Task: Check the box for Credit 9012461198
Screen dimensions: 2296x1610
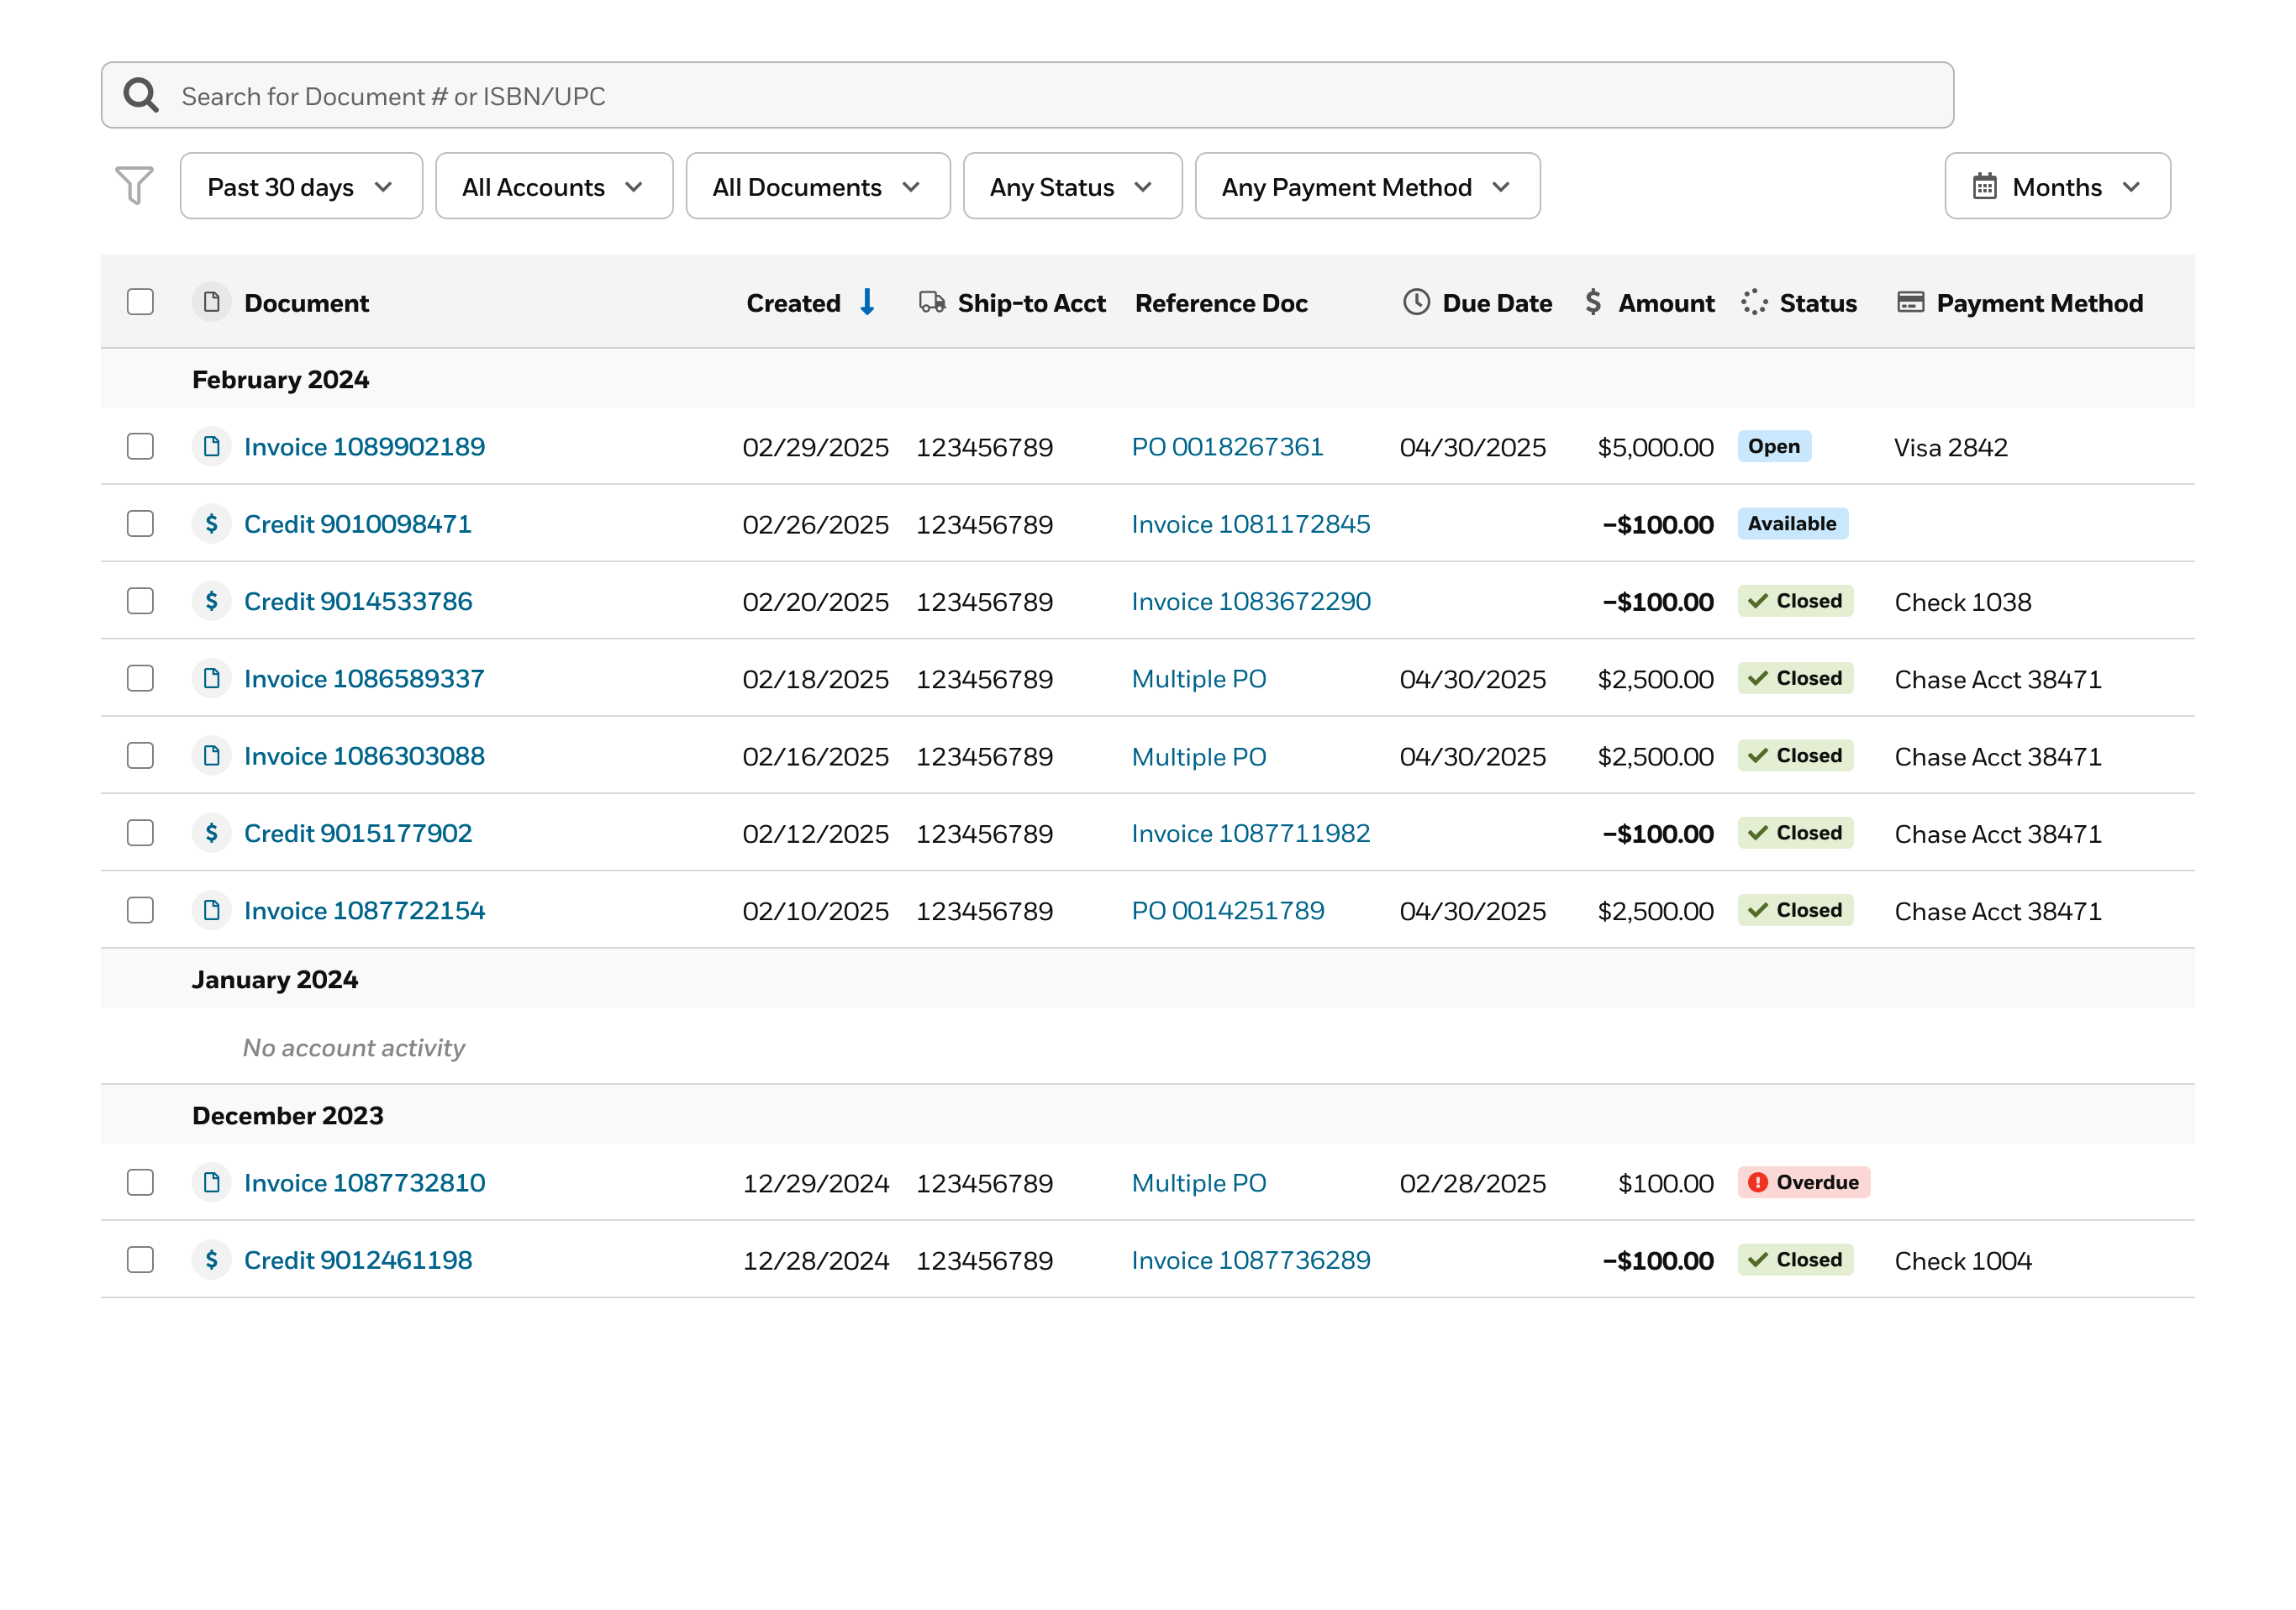Action: click(x=140, y=1260)
